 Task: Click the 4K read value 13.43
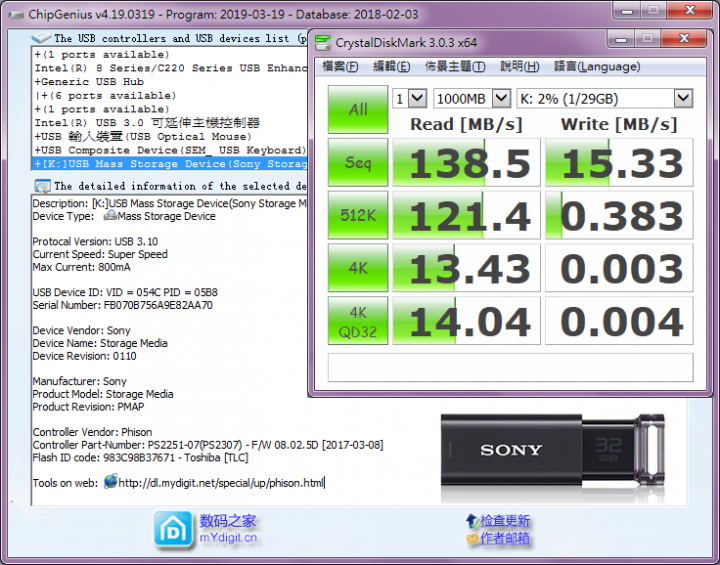[466, 268]
